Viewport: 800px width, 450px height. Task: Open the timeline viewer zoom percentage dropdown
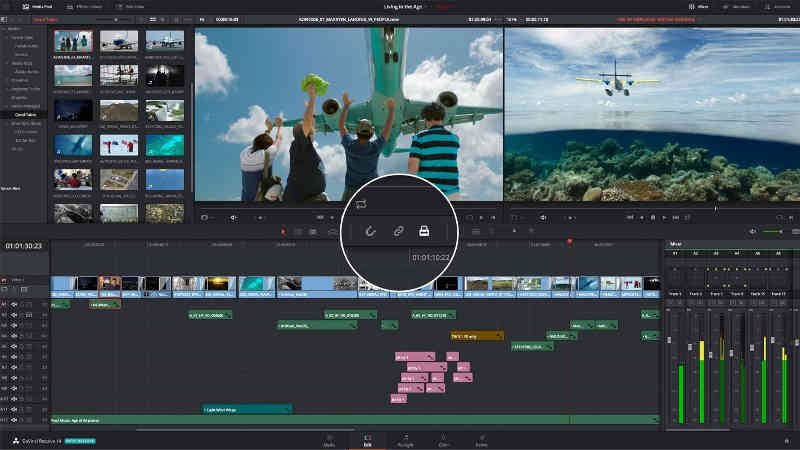pyautogui.click(x=512, y=19)
